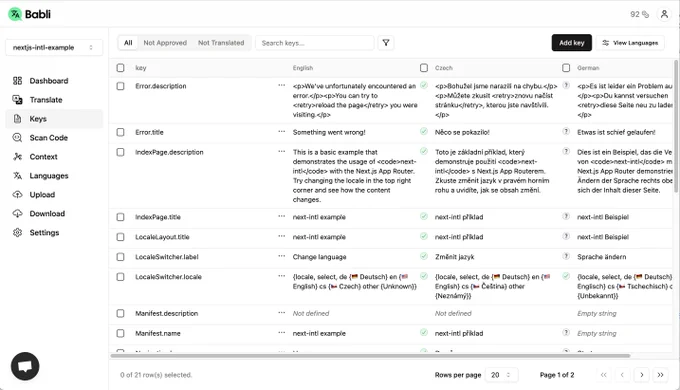Select all rows with the key header checkbox
Image resolution: width=680 pixels, height=390 pixels.
pos(121,68)
